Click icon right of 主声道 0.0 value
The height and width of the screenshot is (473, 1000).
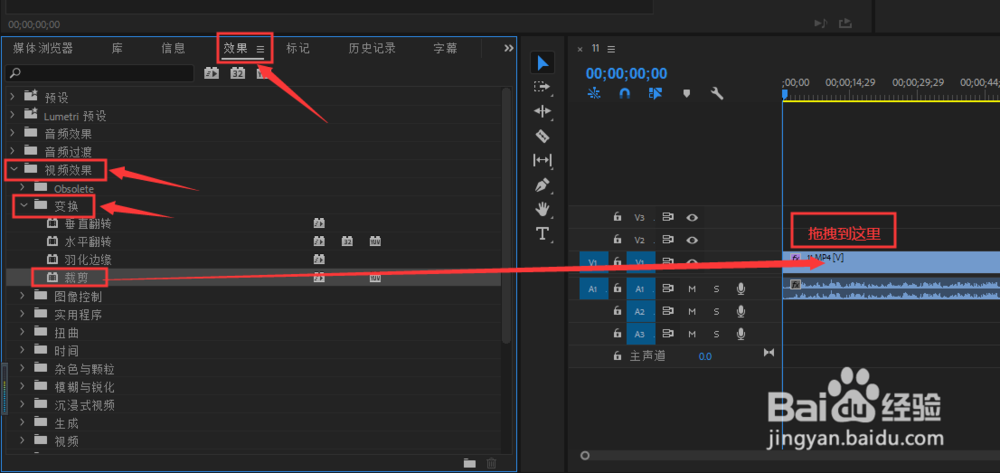768,353
